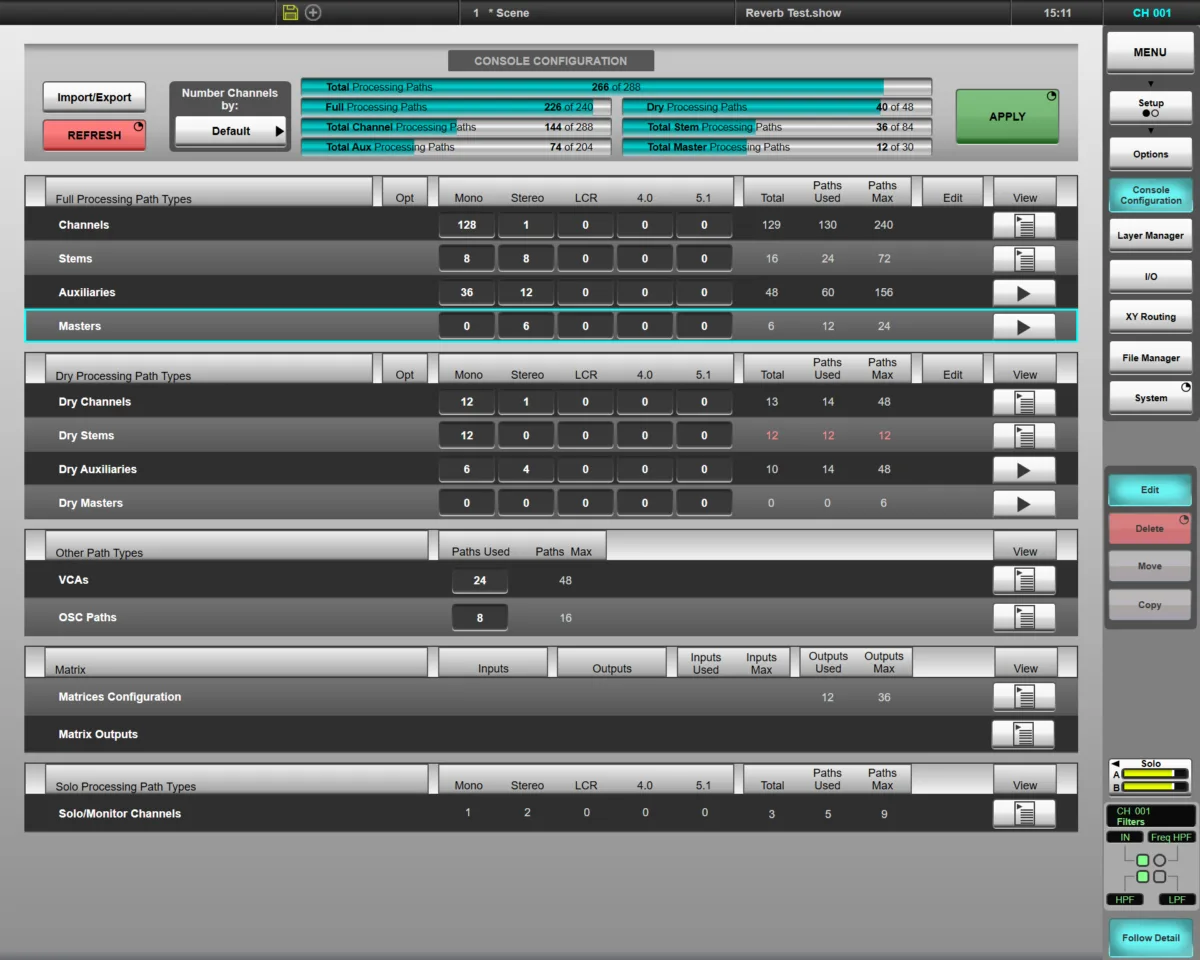Open the System menu item
1200x960 pixels.
point(1150,398)
